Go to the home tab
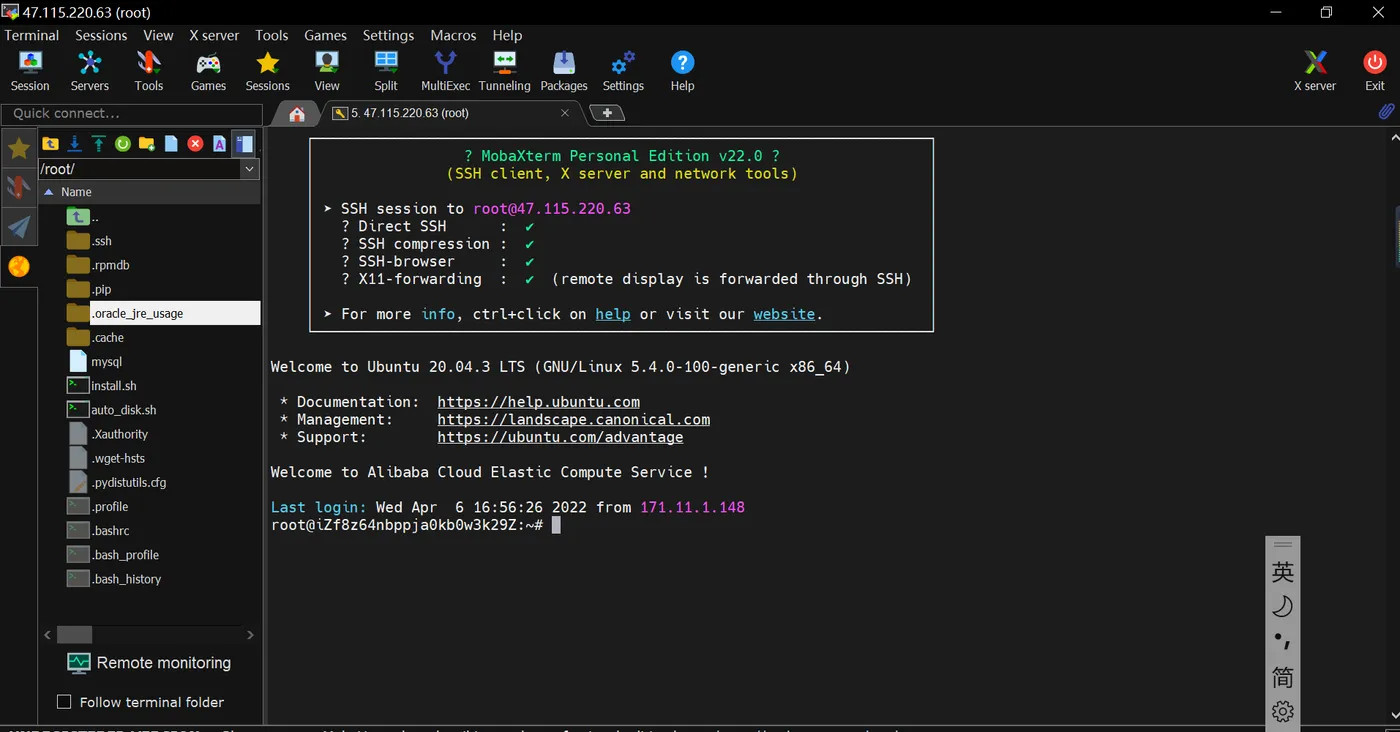This screenshot has width=1400, height=732. pyautogui.click(x=297, y=114)
